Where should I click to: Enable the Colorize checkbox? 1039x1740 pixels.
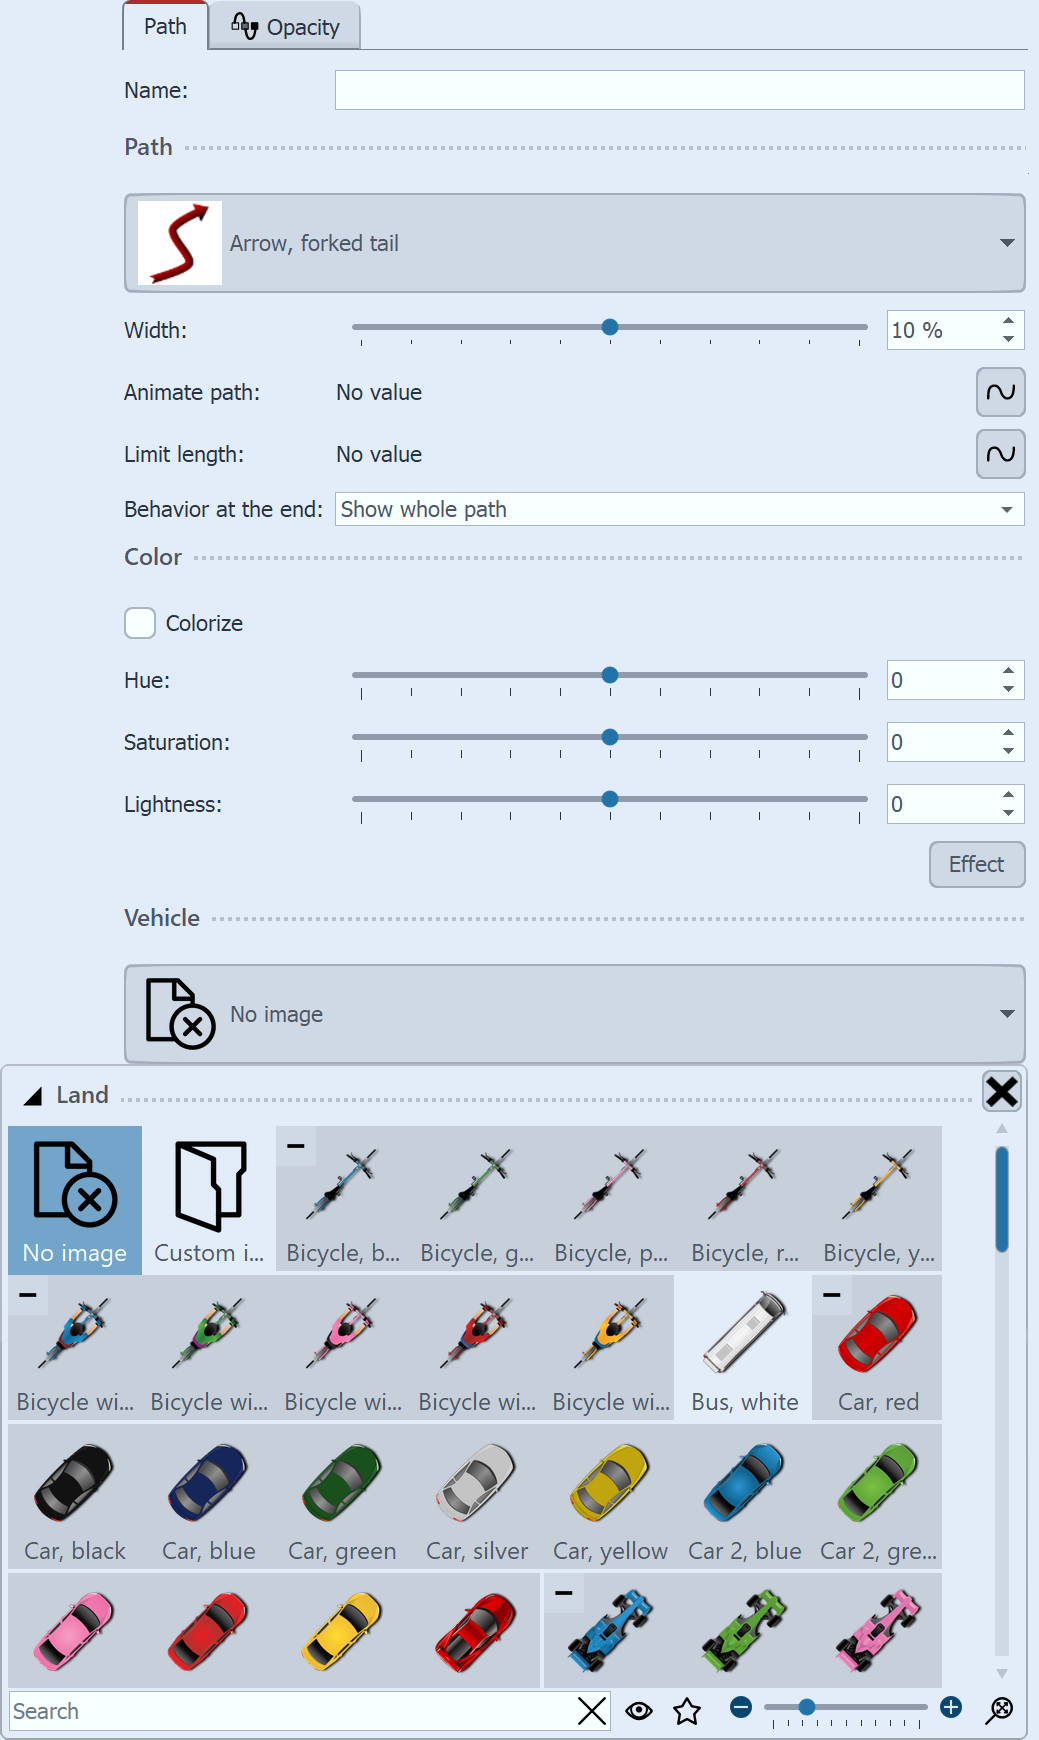pos(140,623)
